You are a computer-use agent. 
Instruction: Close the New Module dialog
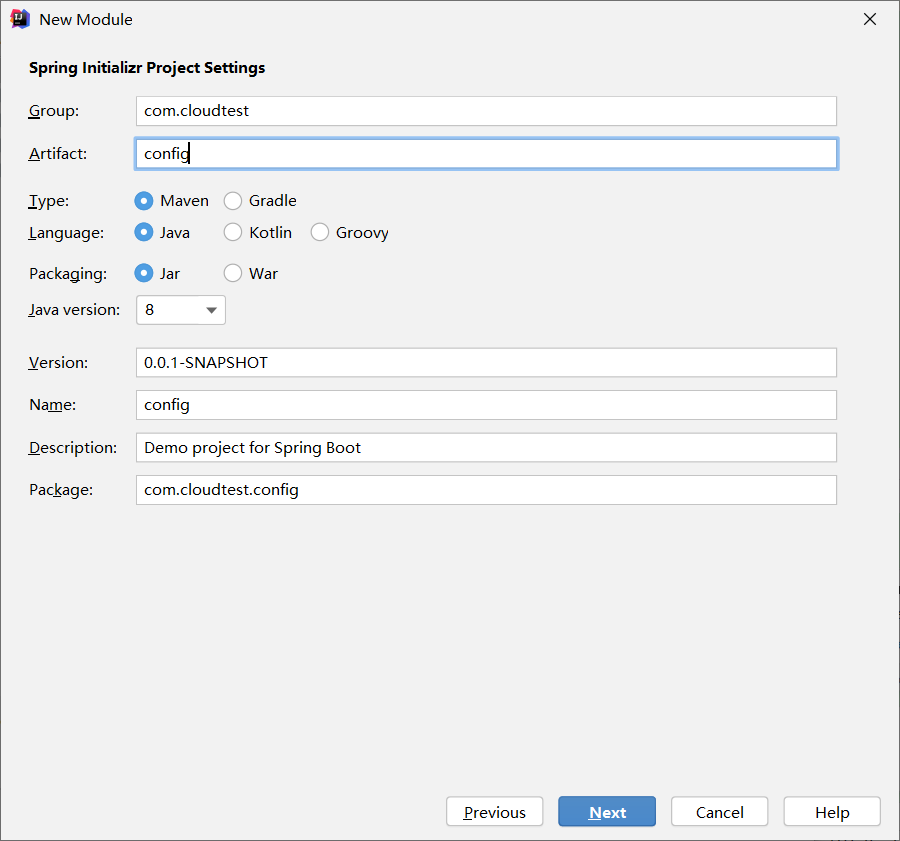[870, 19]
